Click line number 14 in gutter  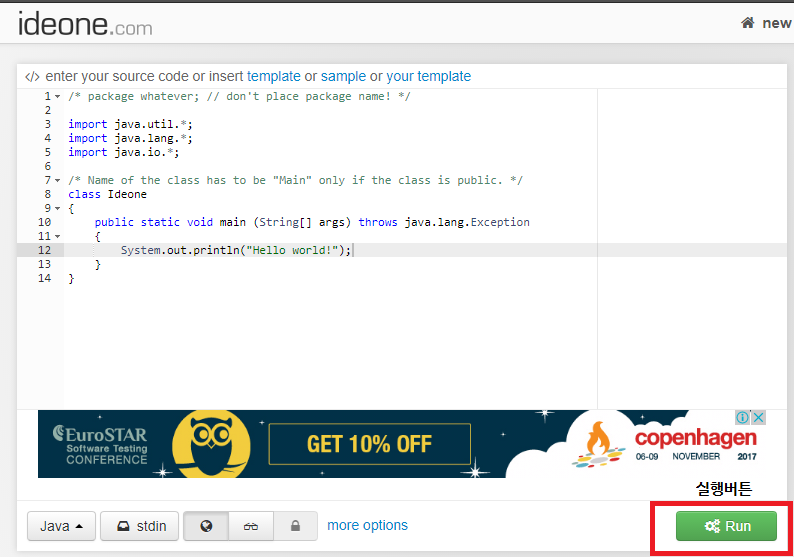pos(45,278)
